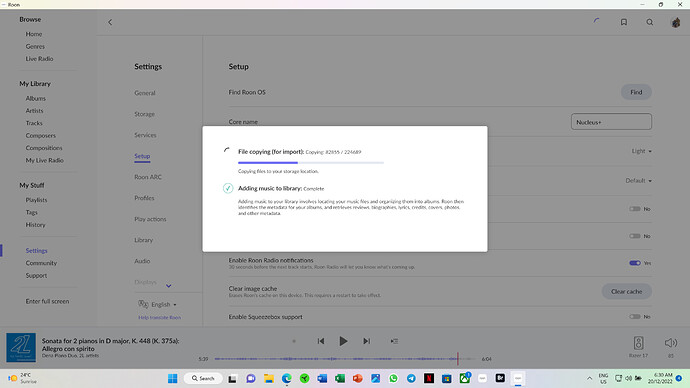Viewport: 690px width, 388px height.
Task: Open Playlists in My Stuff
Action: [36, 200]
